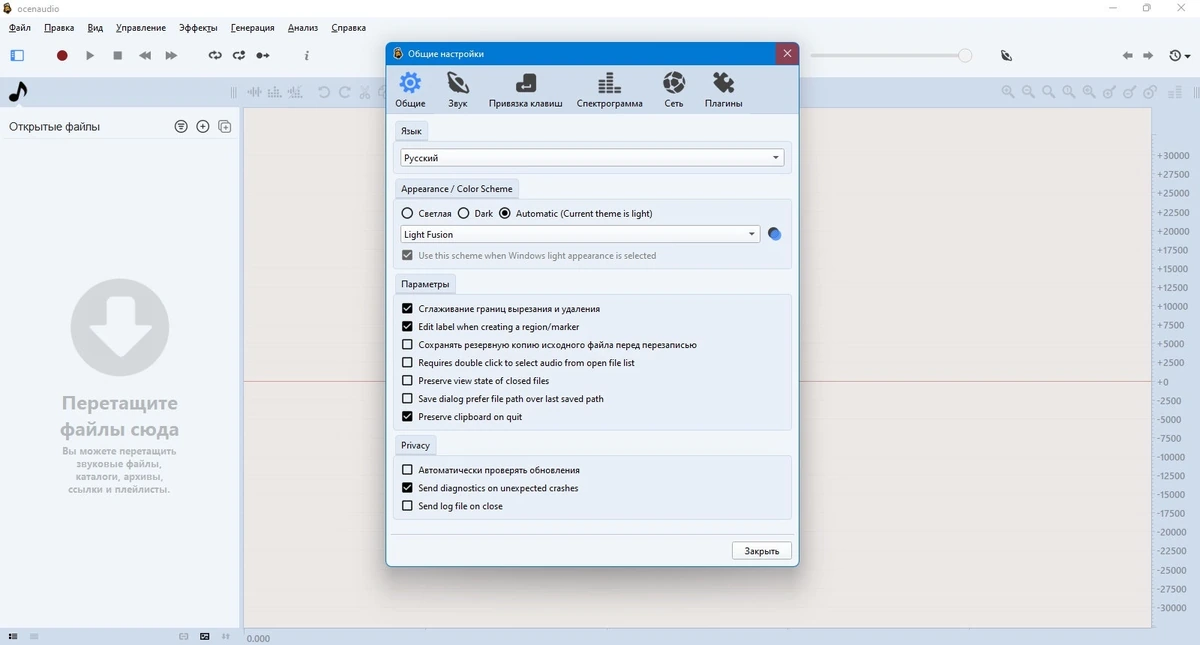Toggle Сглаживание границ вырезания и удаления checkbox

[x=407, y=309]
